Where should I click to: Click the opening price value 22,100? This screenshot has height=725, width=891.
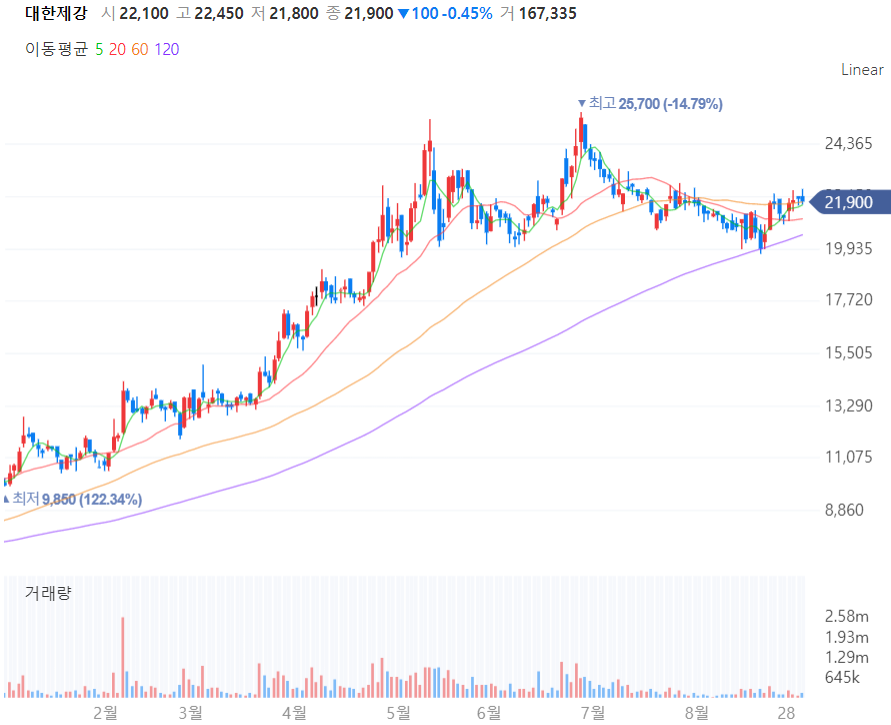(x=144, y=13)
